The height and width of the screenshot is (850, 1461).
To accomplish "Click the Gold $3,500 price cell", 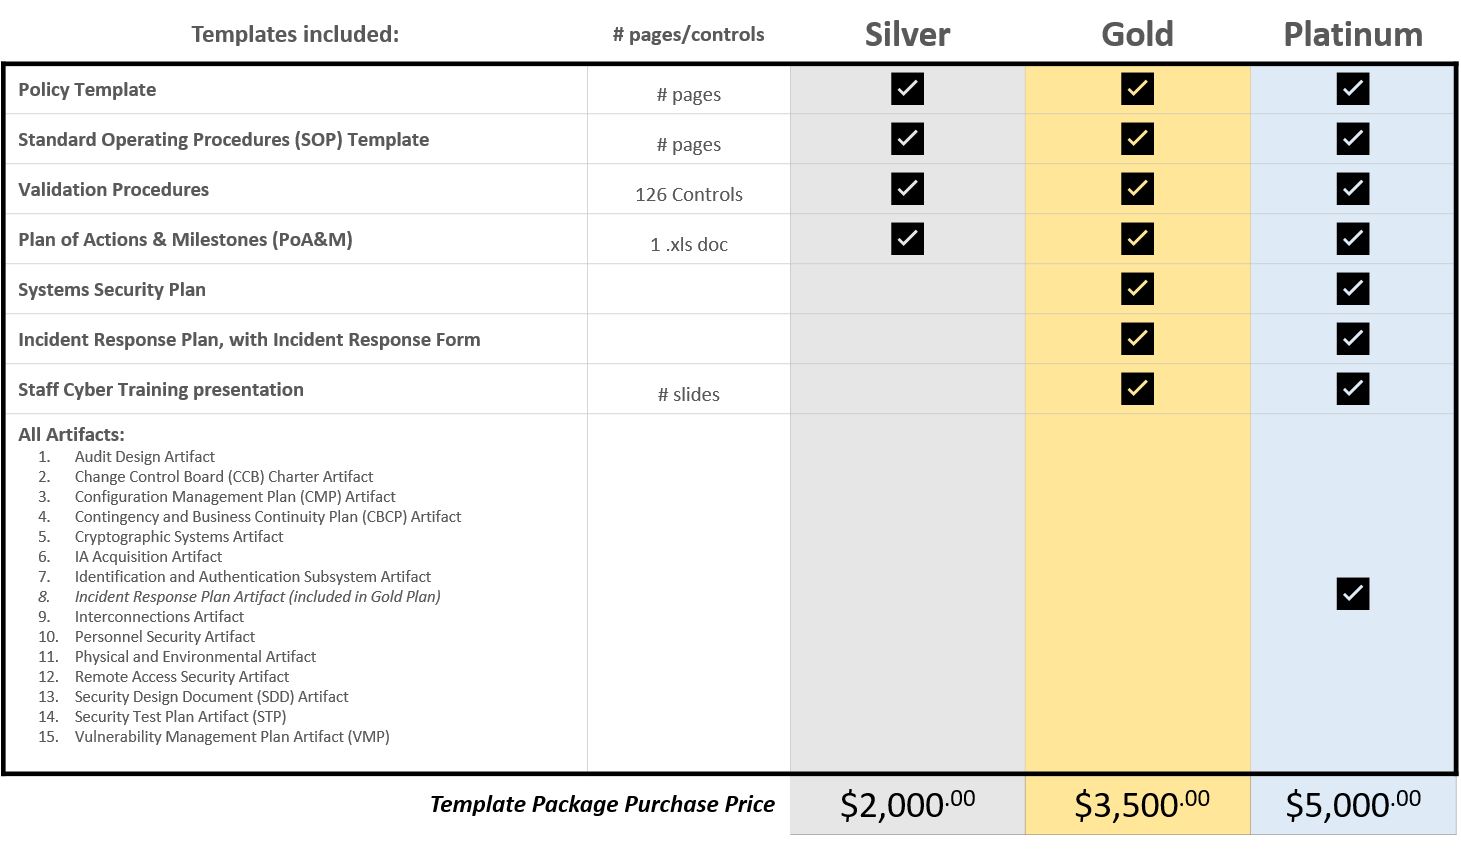I will coord(1141,804).
